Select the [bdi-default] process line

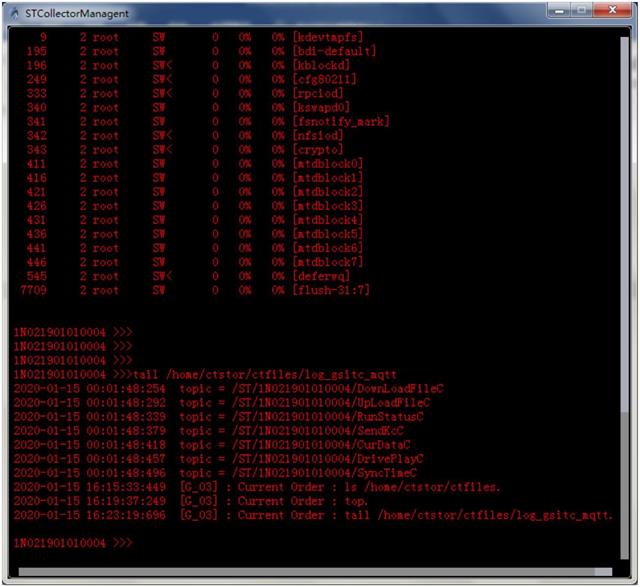pos(334,51)
